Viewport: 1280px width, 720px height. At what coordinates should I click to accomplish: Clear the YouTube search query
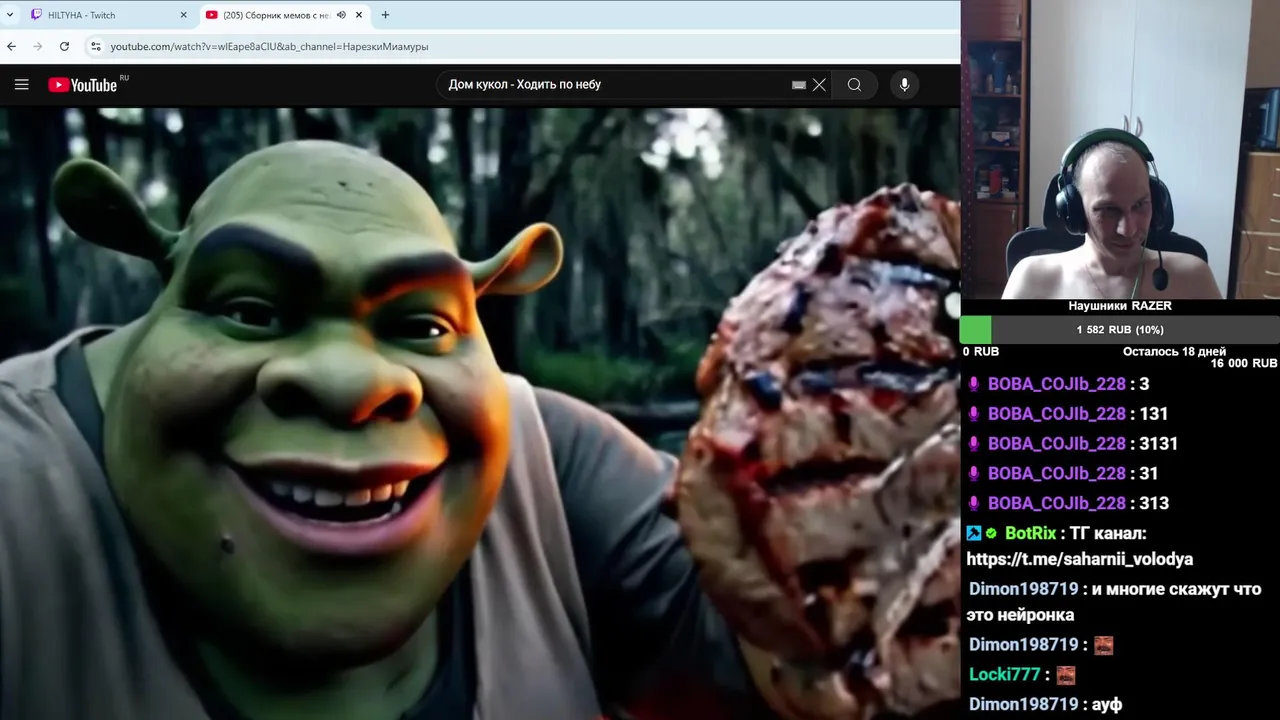pos(819,85)
